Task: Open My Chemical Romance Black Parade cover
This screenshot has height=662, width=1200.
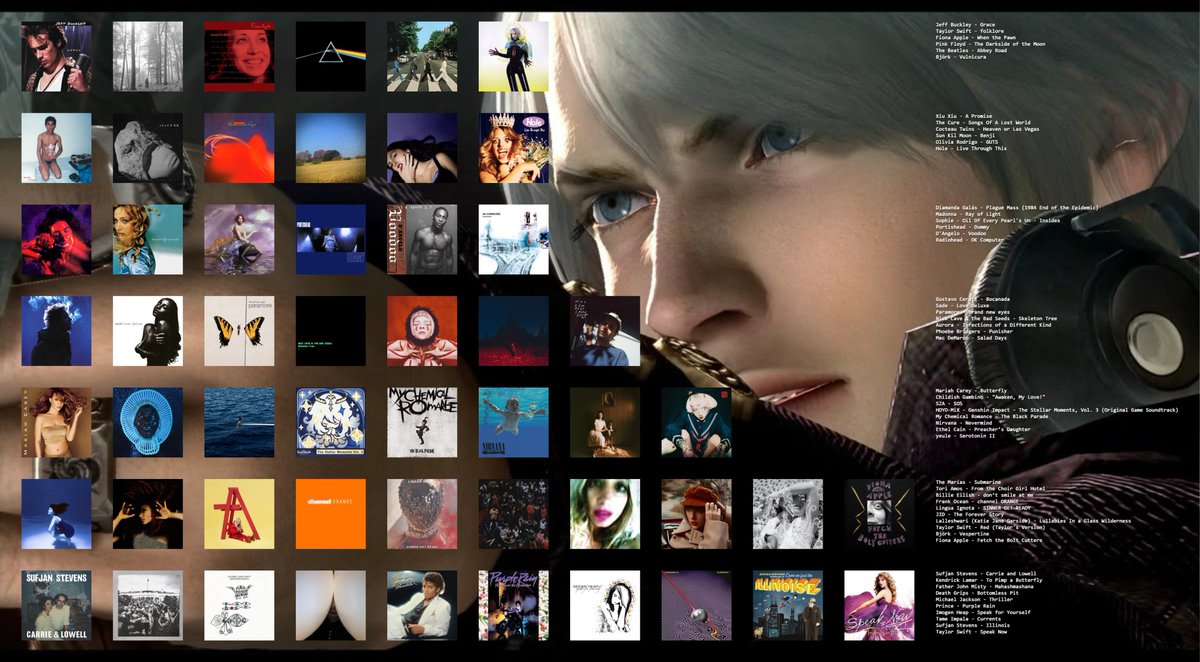Action: (x=422, y=423)
